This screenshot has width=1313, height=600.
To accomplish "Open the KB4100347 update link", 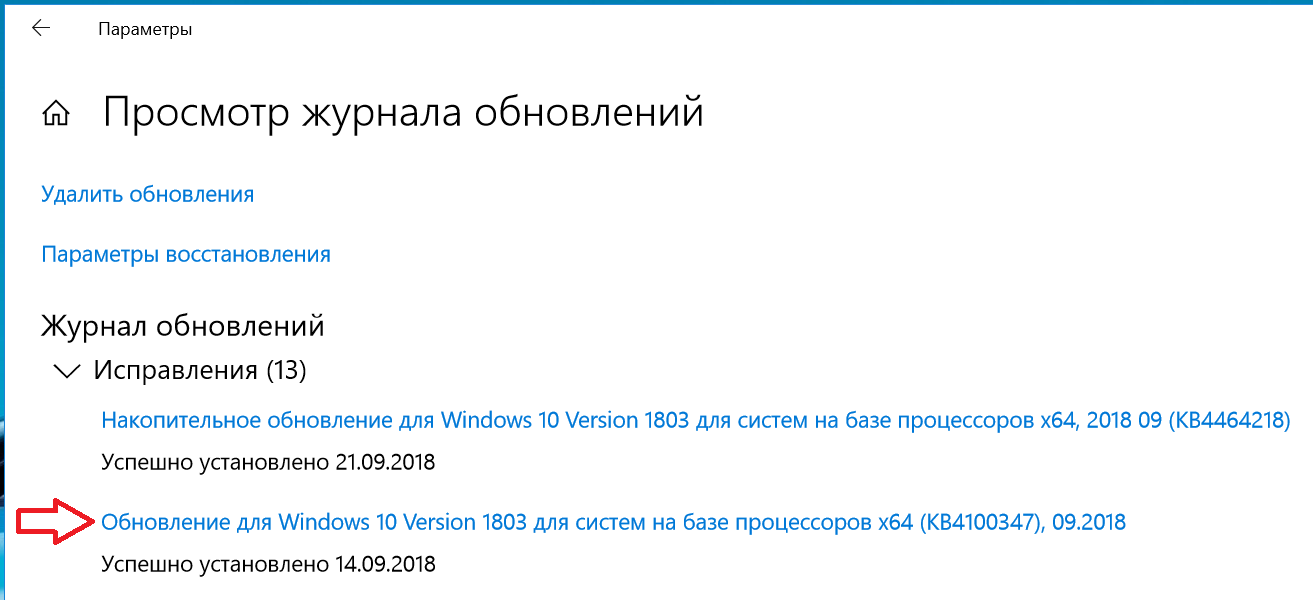I will click(x=613, y=522).
